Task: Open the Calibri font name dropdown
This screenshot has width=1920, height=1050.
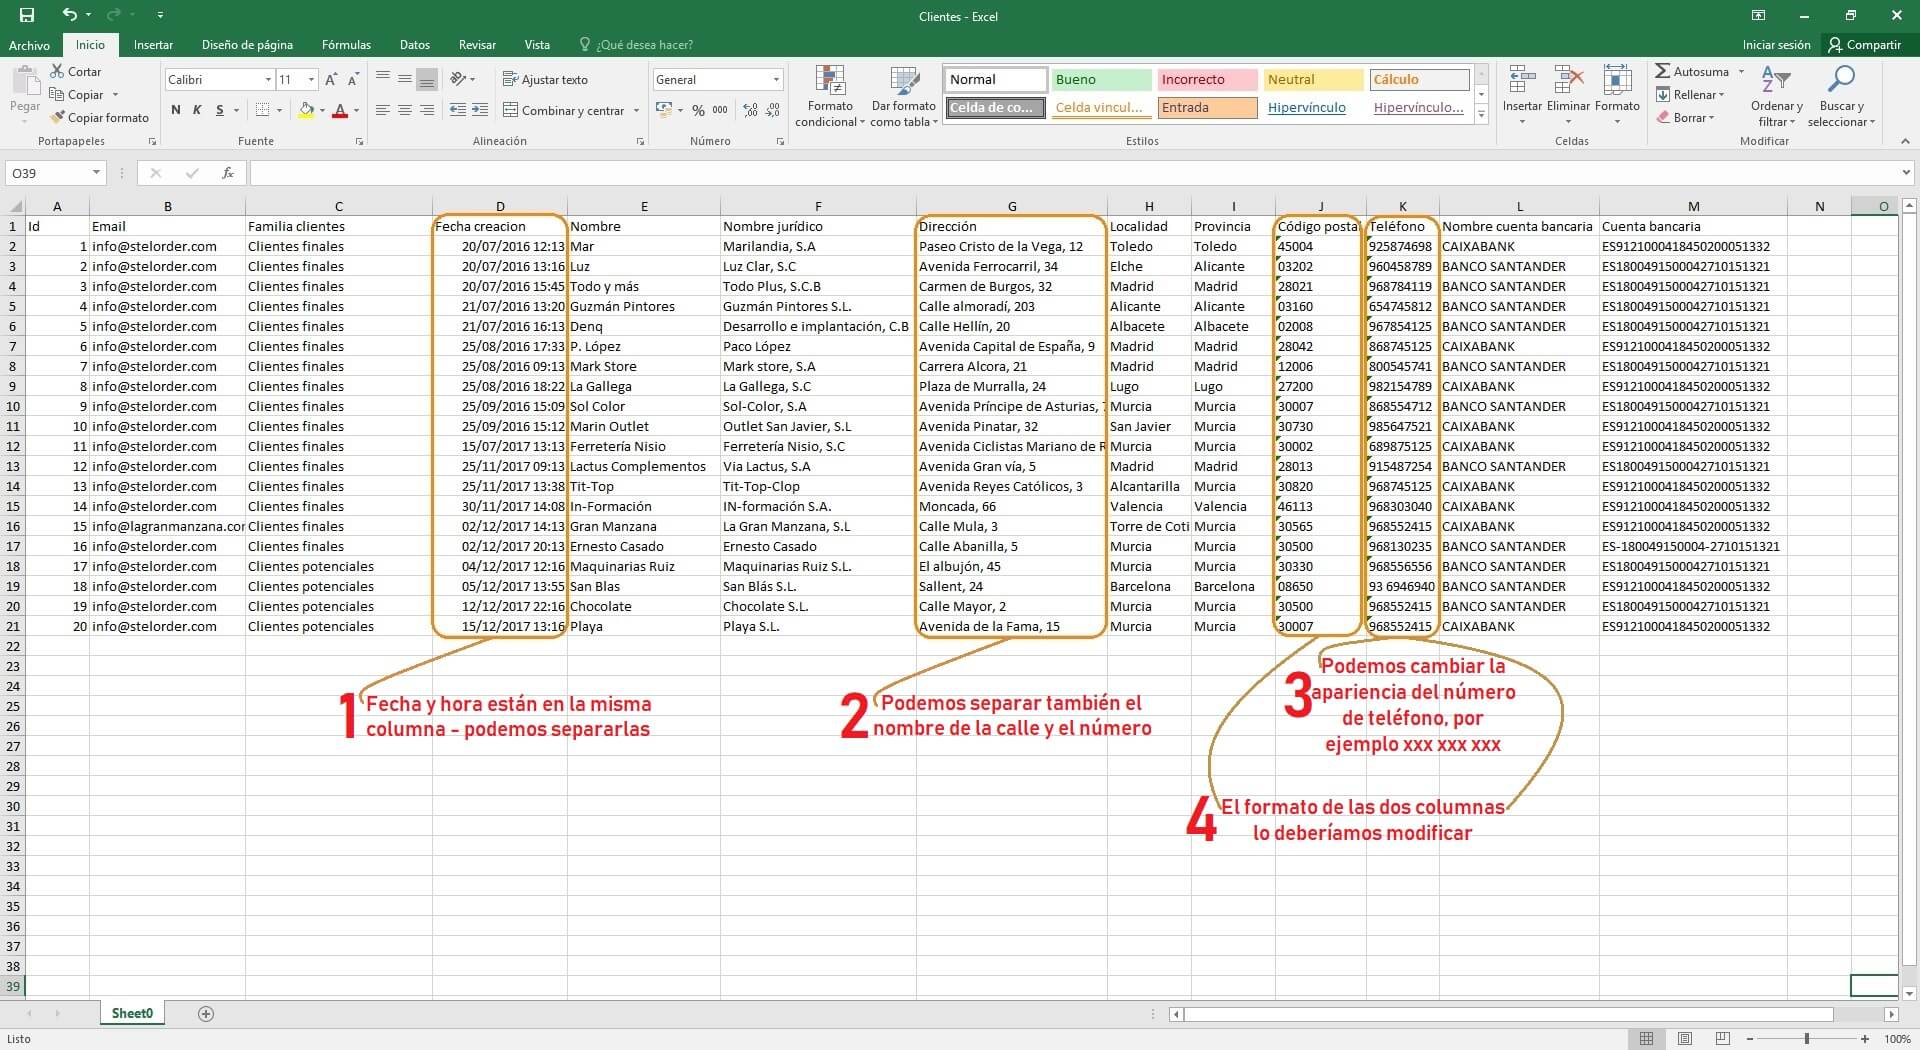Action: click(268, 79)
